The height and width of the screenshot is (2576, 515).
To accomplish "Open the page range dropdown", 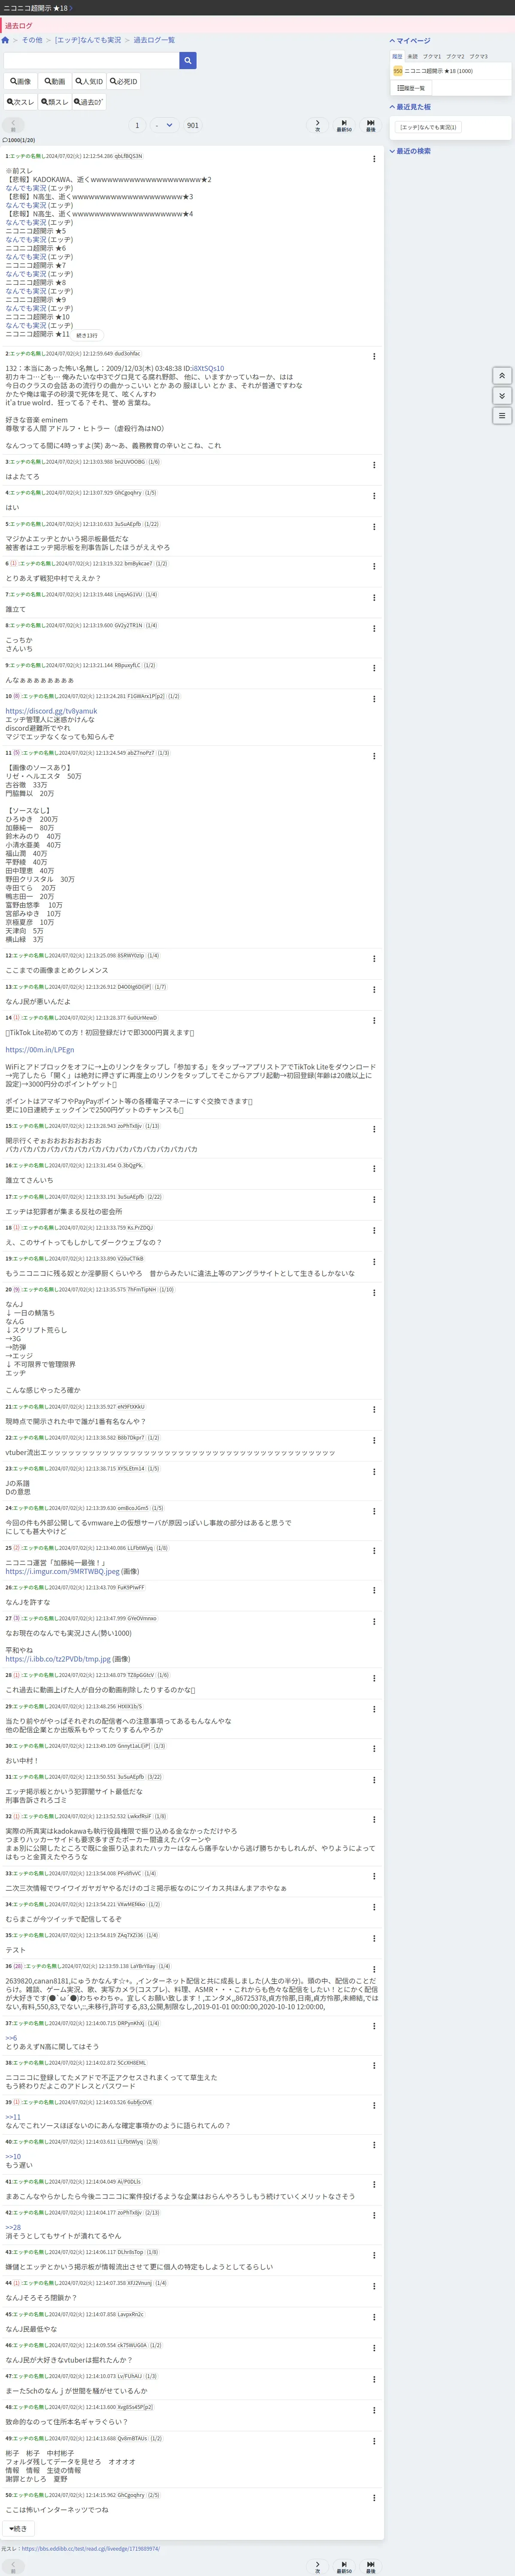I will [164, 126].
